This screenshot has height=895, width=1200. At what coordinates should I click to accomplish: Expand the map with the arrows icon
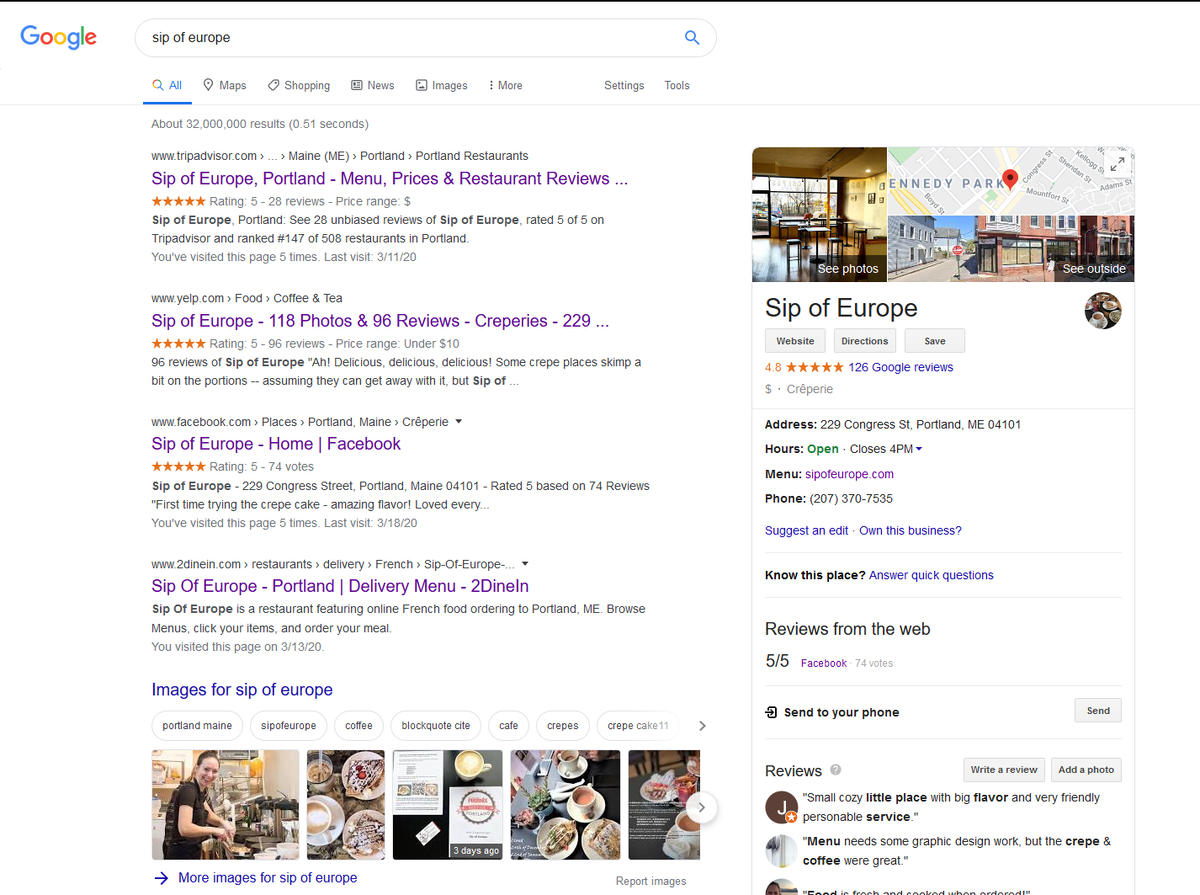pos(1117,163)
